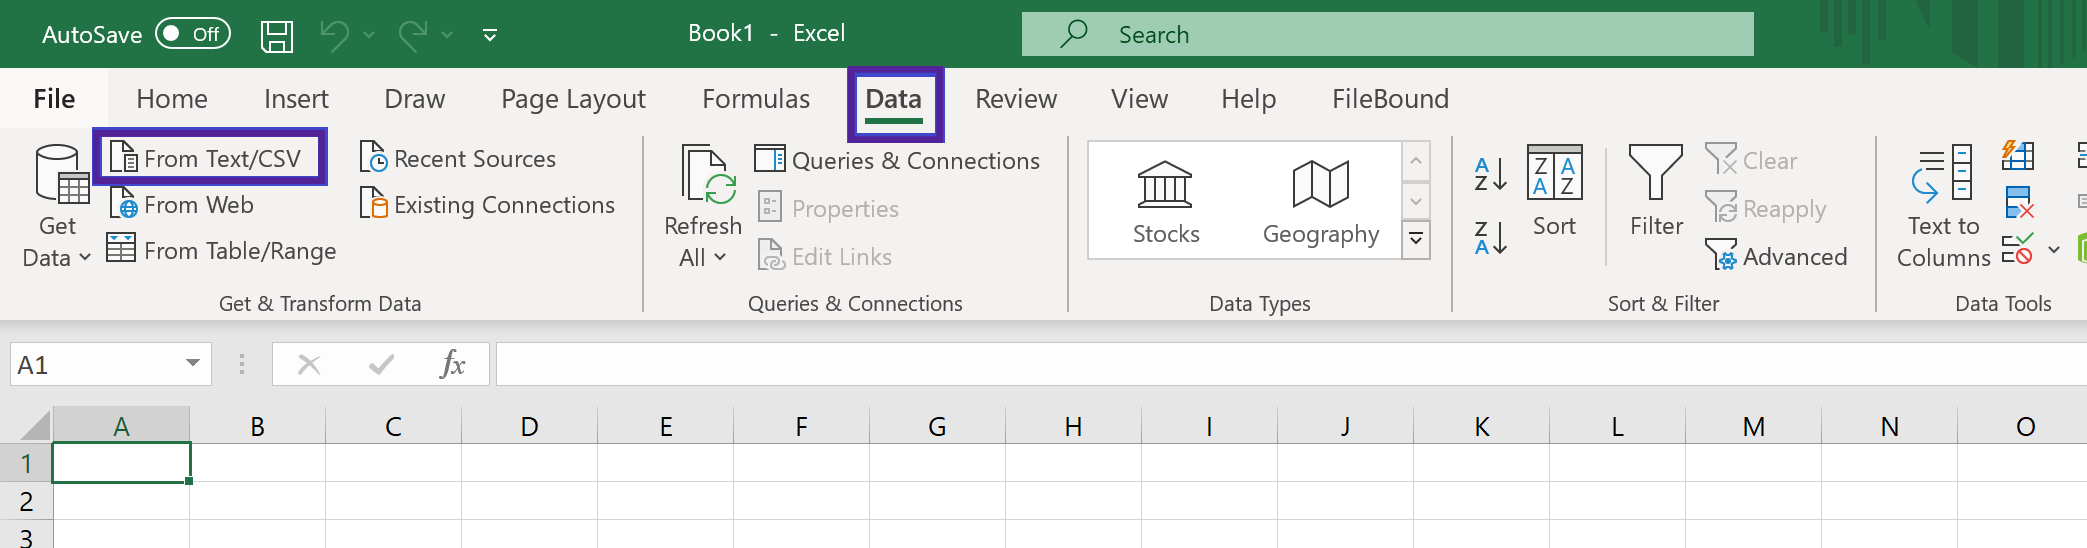Click the Properties button
Image resolution: width=2087 pixels, height=548 pixels.
click(828, 208)
